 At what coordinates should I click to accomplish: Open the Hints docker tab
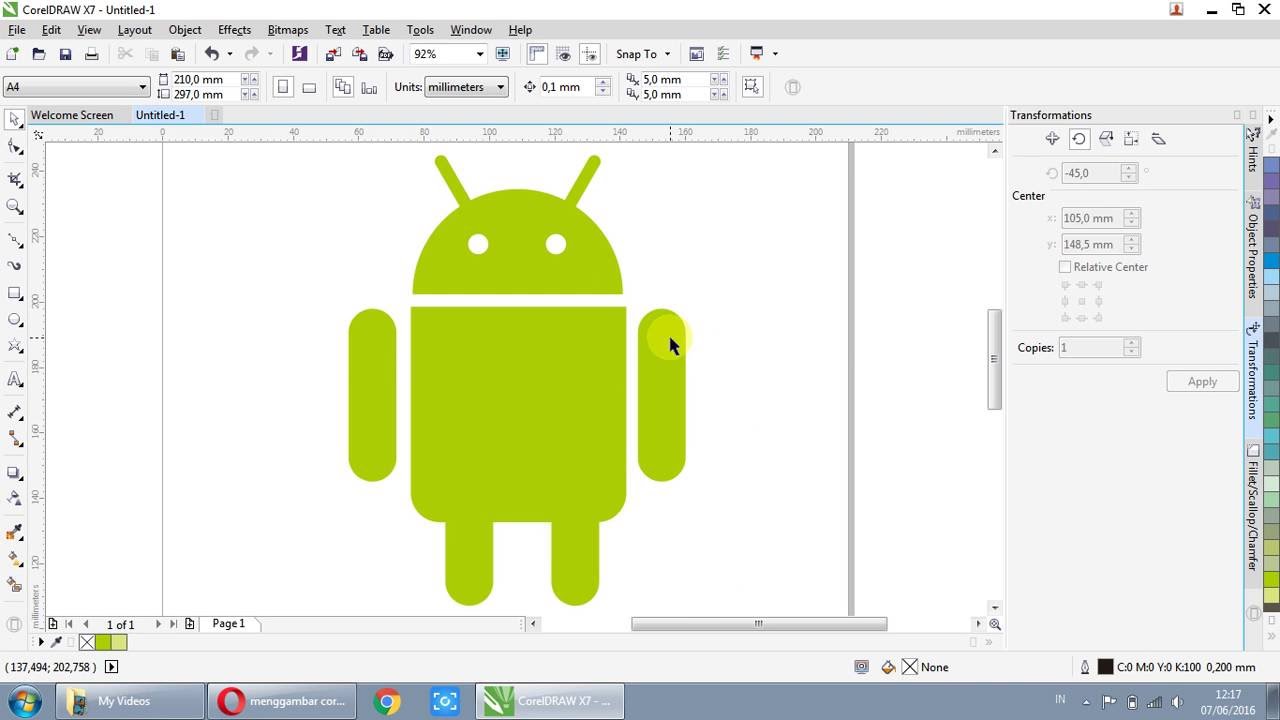pyautogui.click(x=1252, y=150)
